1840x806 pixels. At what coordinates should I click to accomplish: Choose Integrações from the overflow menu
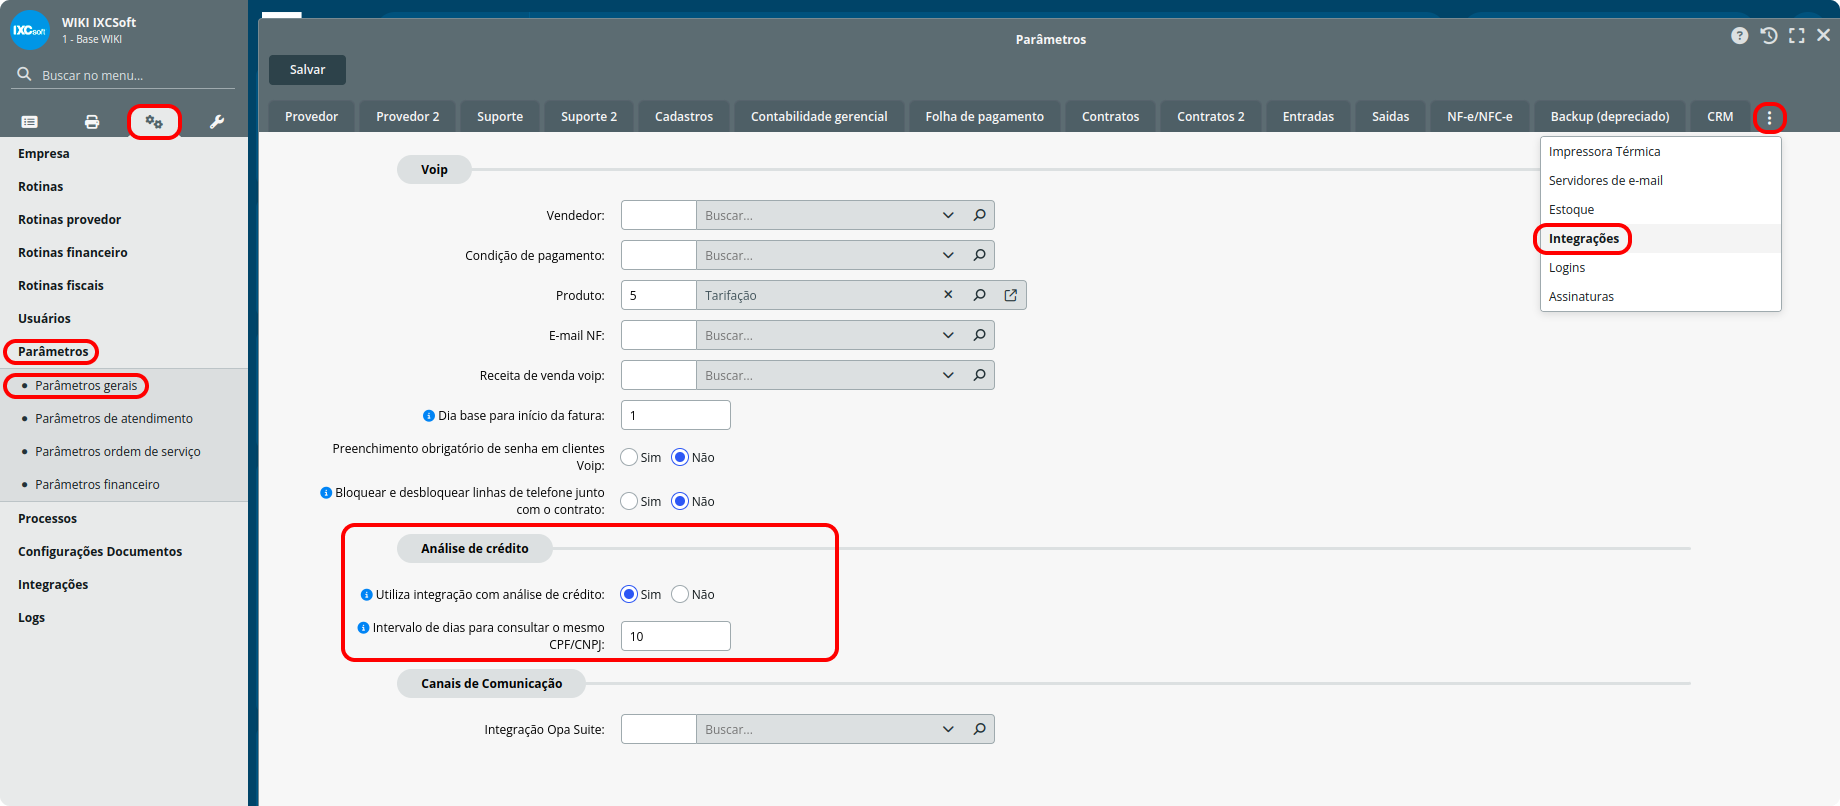coord(1584,238)
